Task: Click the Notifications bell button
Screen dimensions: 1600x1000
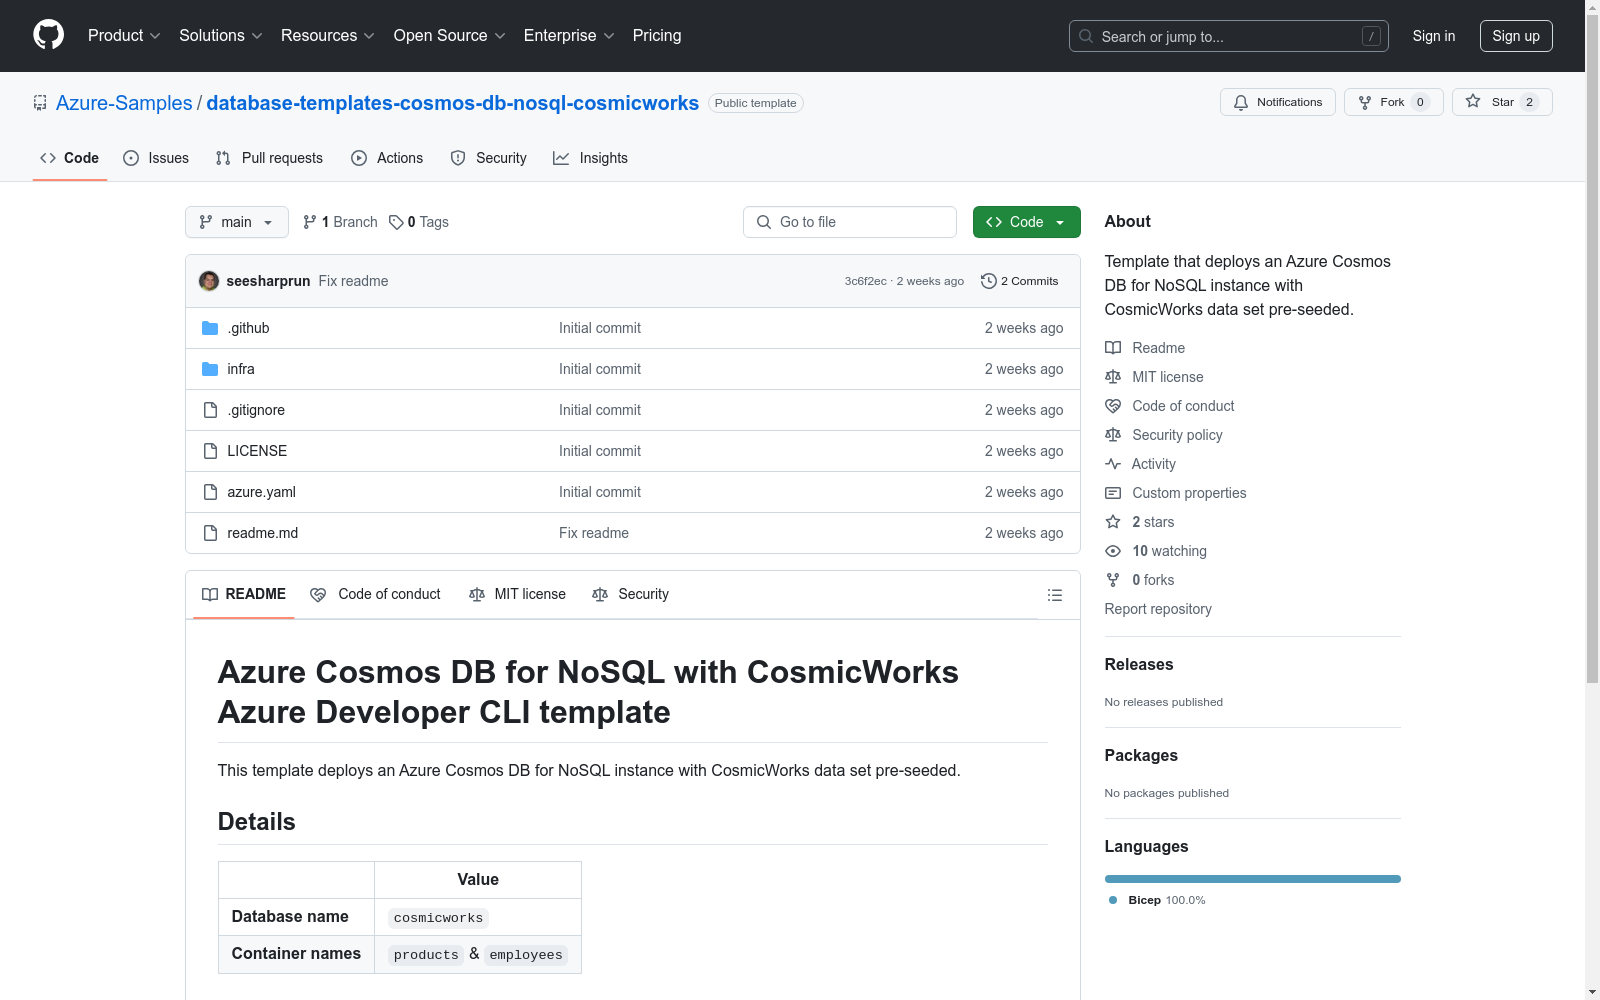Action: coord(1277,102)
